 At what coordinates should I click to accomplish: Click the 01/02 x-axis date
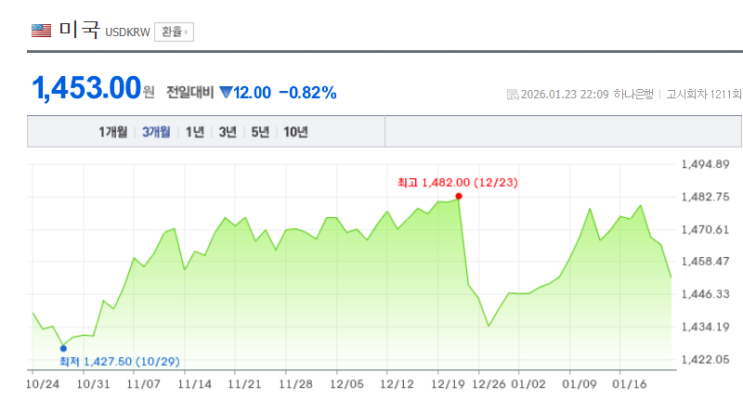[528, 384]
